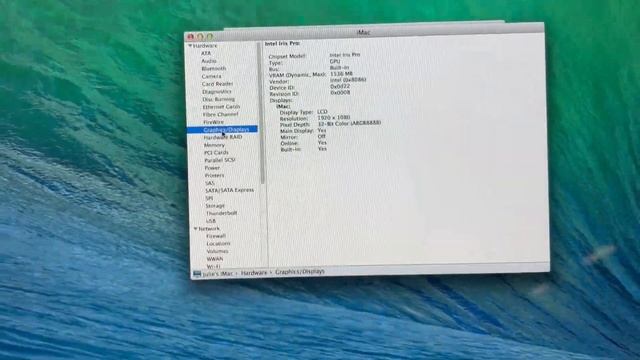The height and width of the screenshot is (360, 640).
Task: Collapse the Network section triangle
Action: [196, 229]
